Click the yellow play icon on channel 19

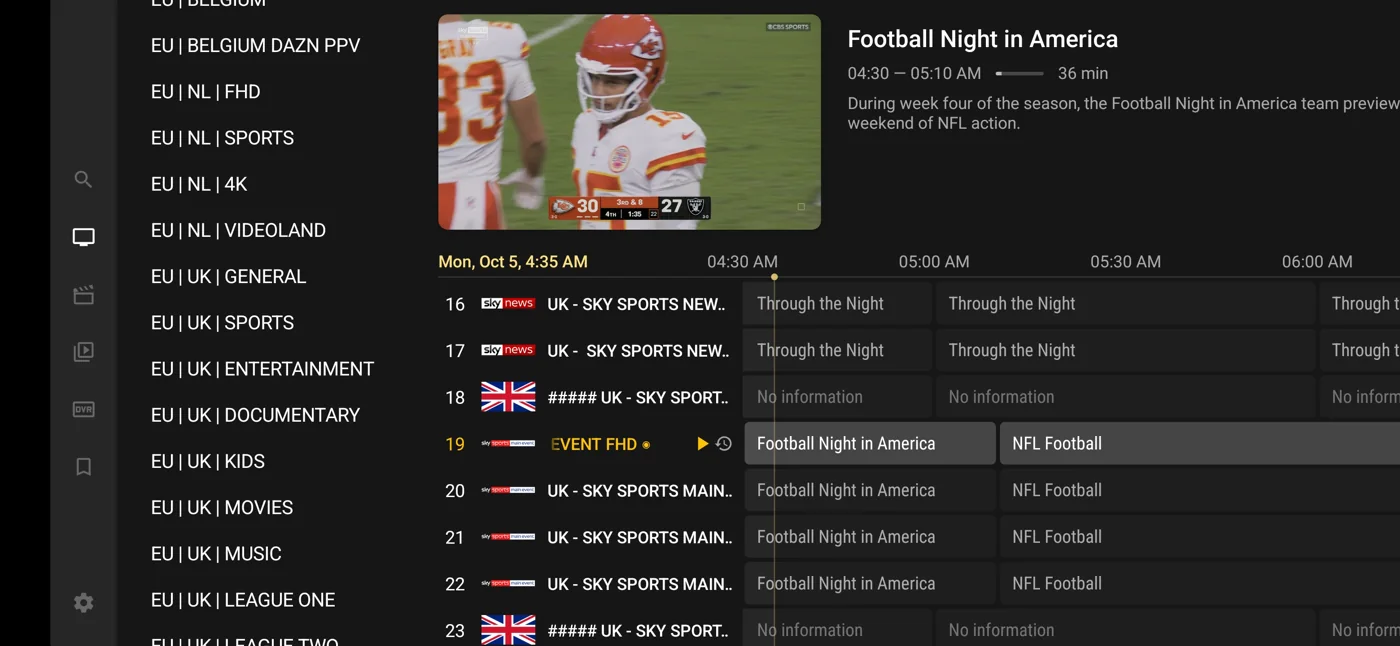pyautogui.click(x=702, y=444)
